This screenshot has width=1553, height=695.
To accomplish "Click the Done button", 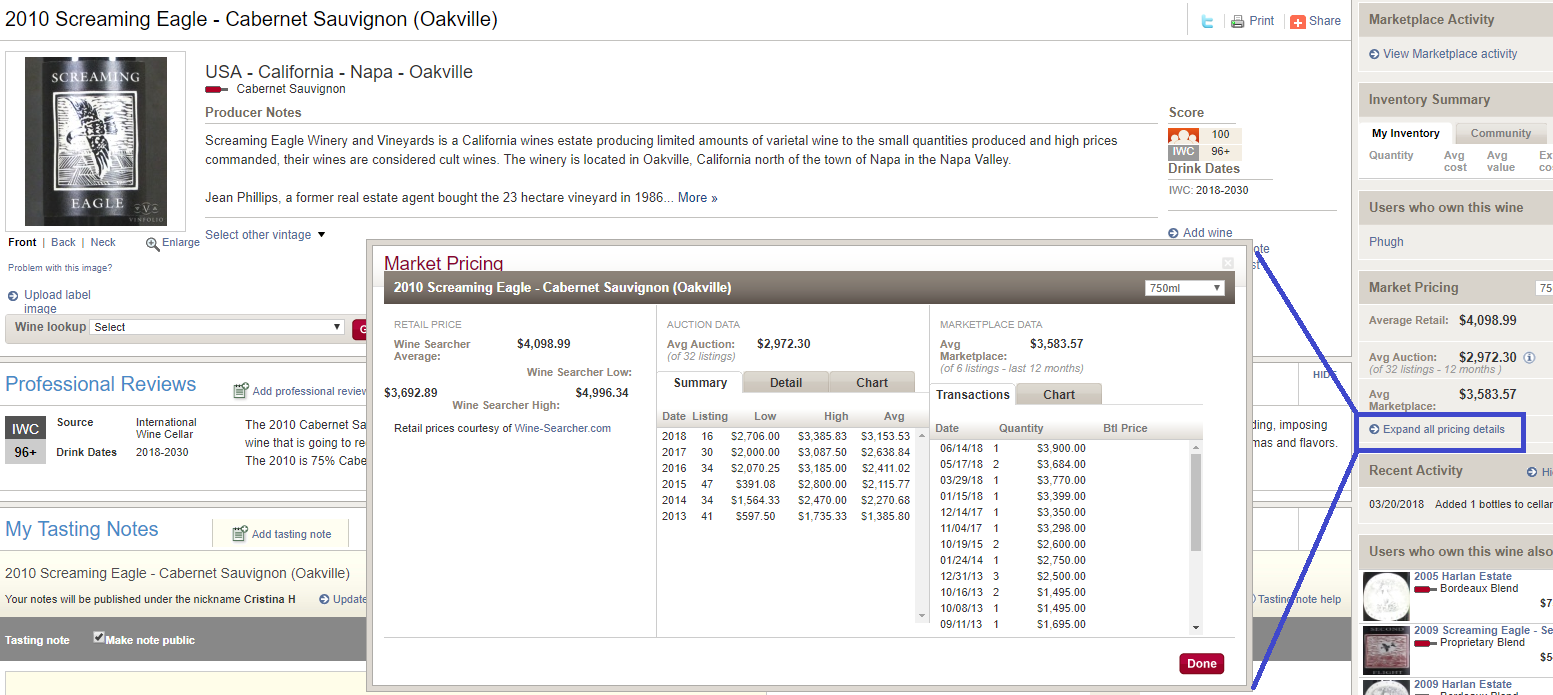I will [x=1202, y=663].
